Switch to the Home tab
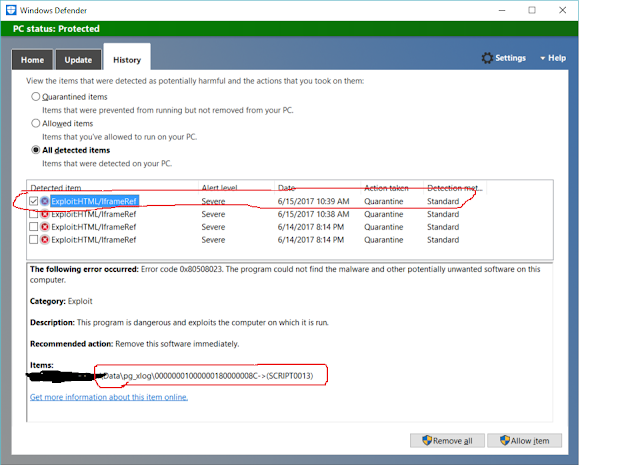 pos(32,60)
